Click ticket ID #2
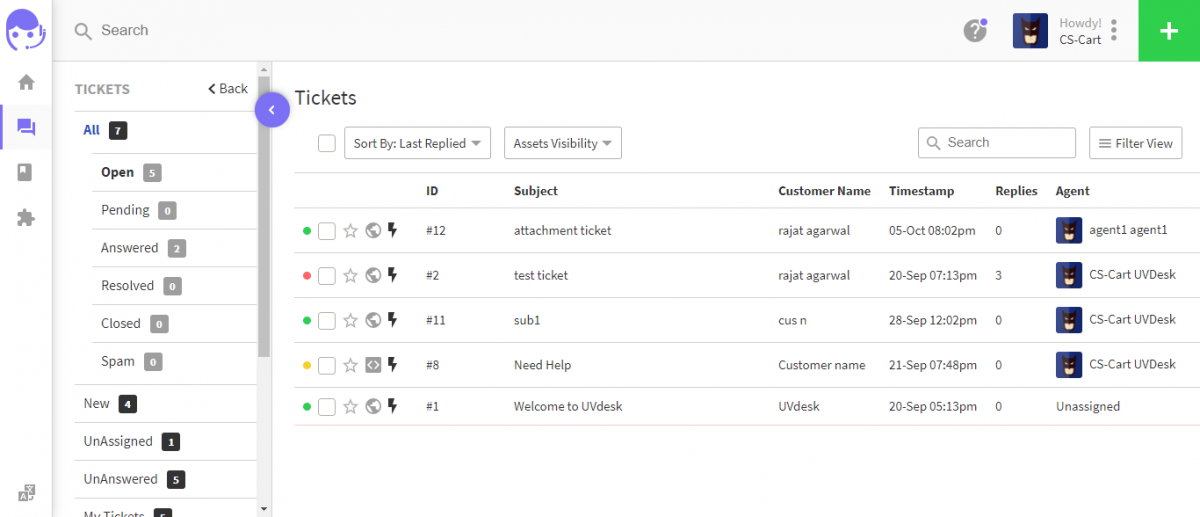Image resolution: width=1200 pixels, height=517 pixels. [432, 276]
